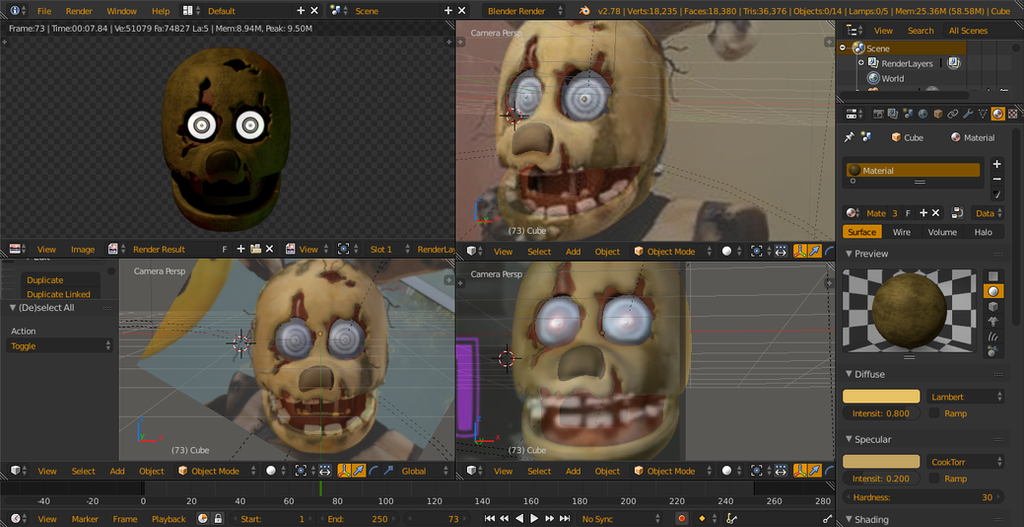The image size is (1024, 527).
Task: Open the Playback menu in timeline
Action: (168, 519)
